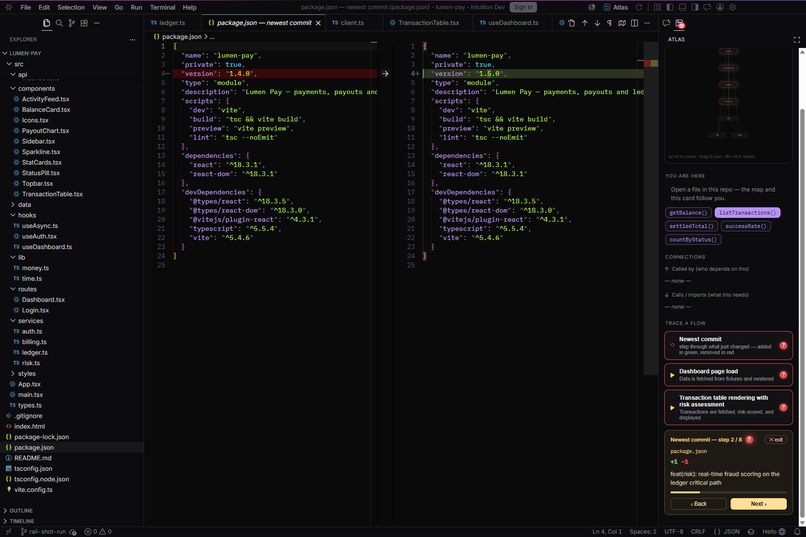Screen dimensions: 806x537
Task: Open the File menu
Action: 26,7
